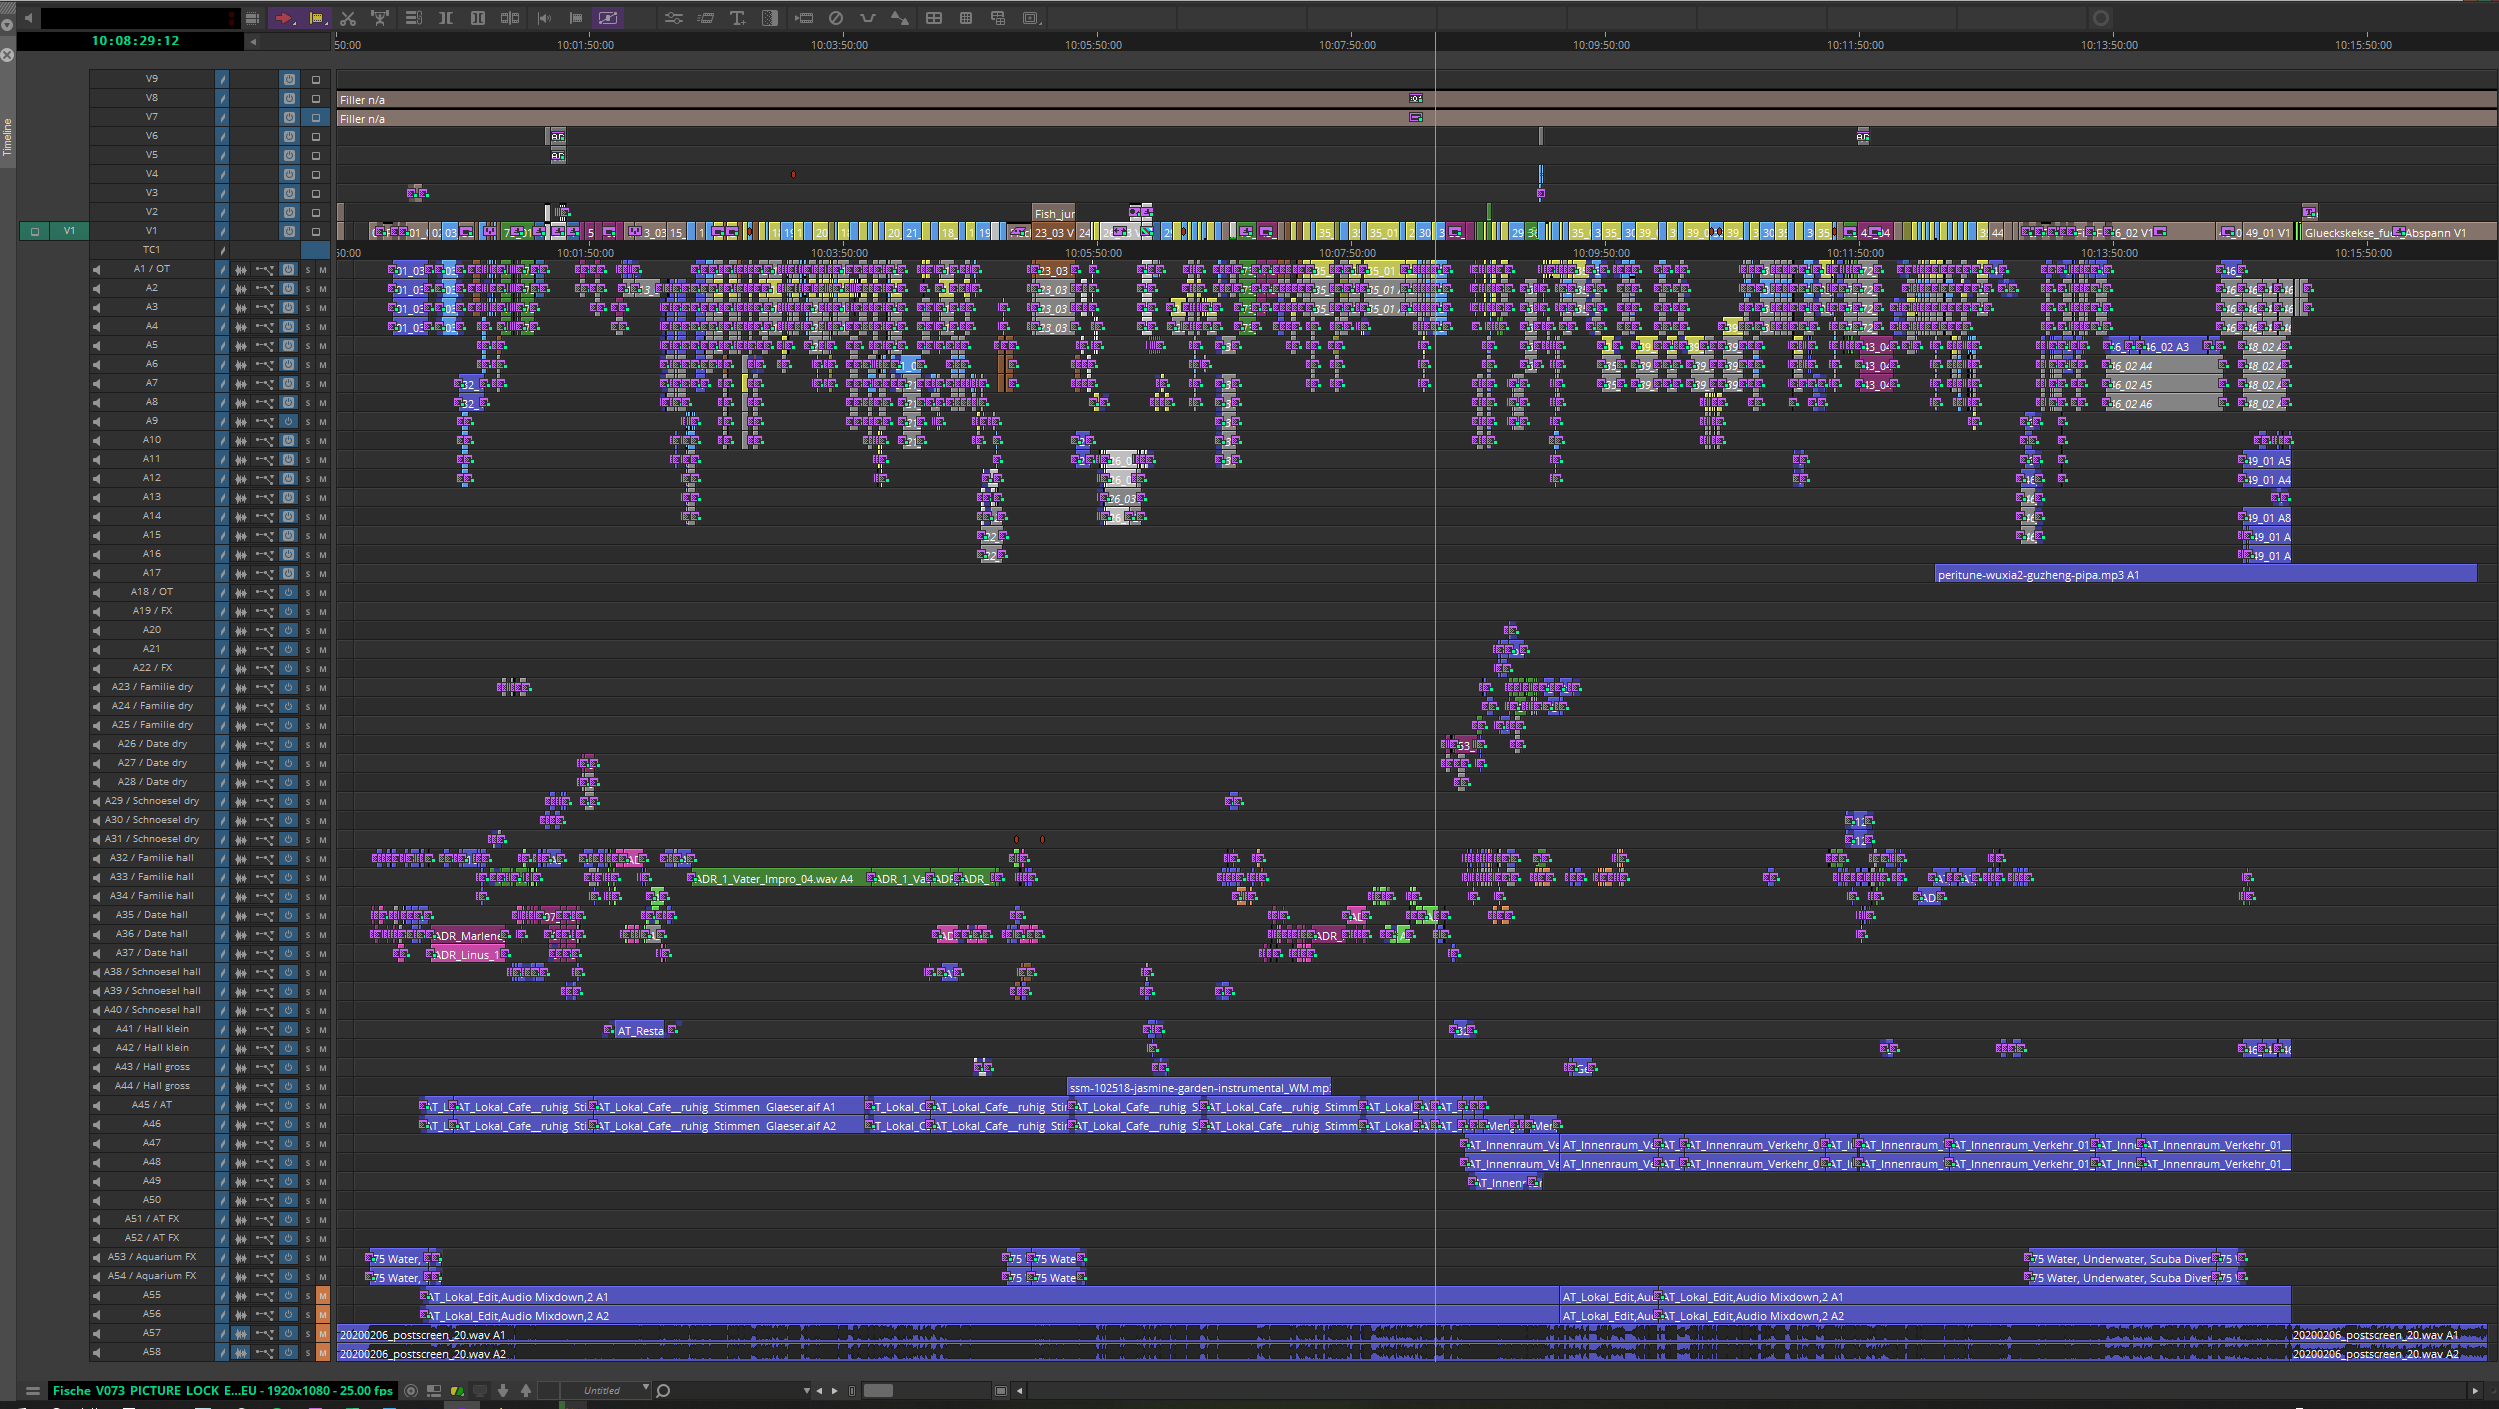Toggle the monitor box on track V7
This screenshot has width=2499, height=1409.
(316, 117)
